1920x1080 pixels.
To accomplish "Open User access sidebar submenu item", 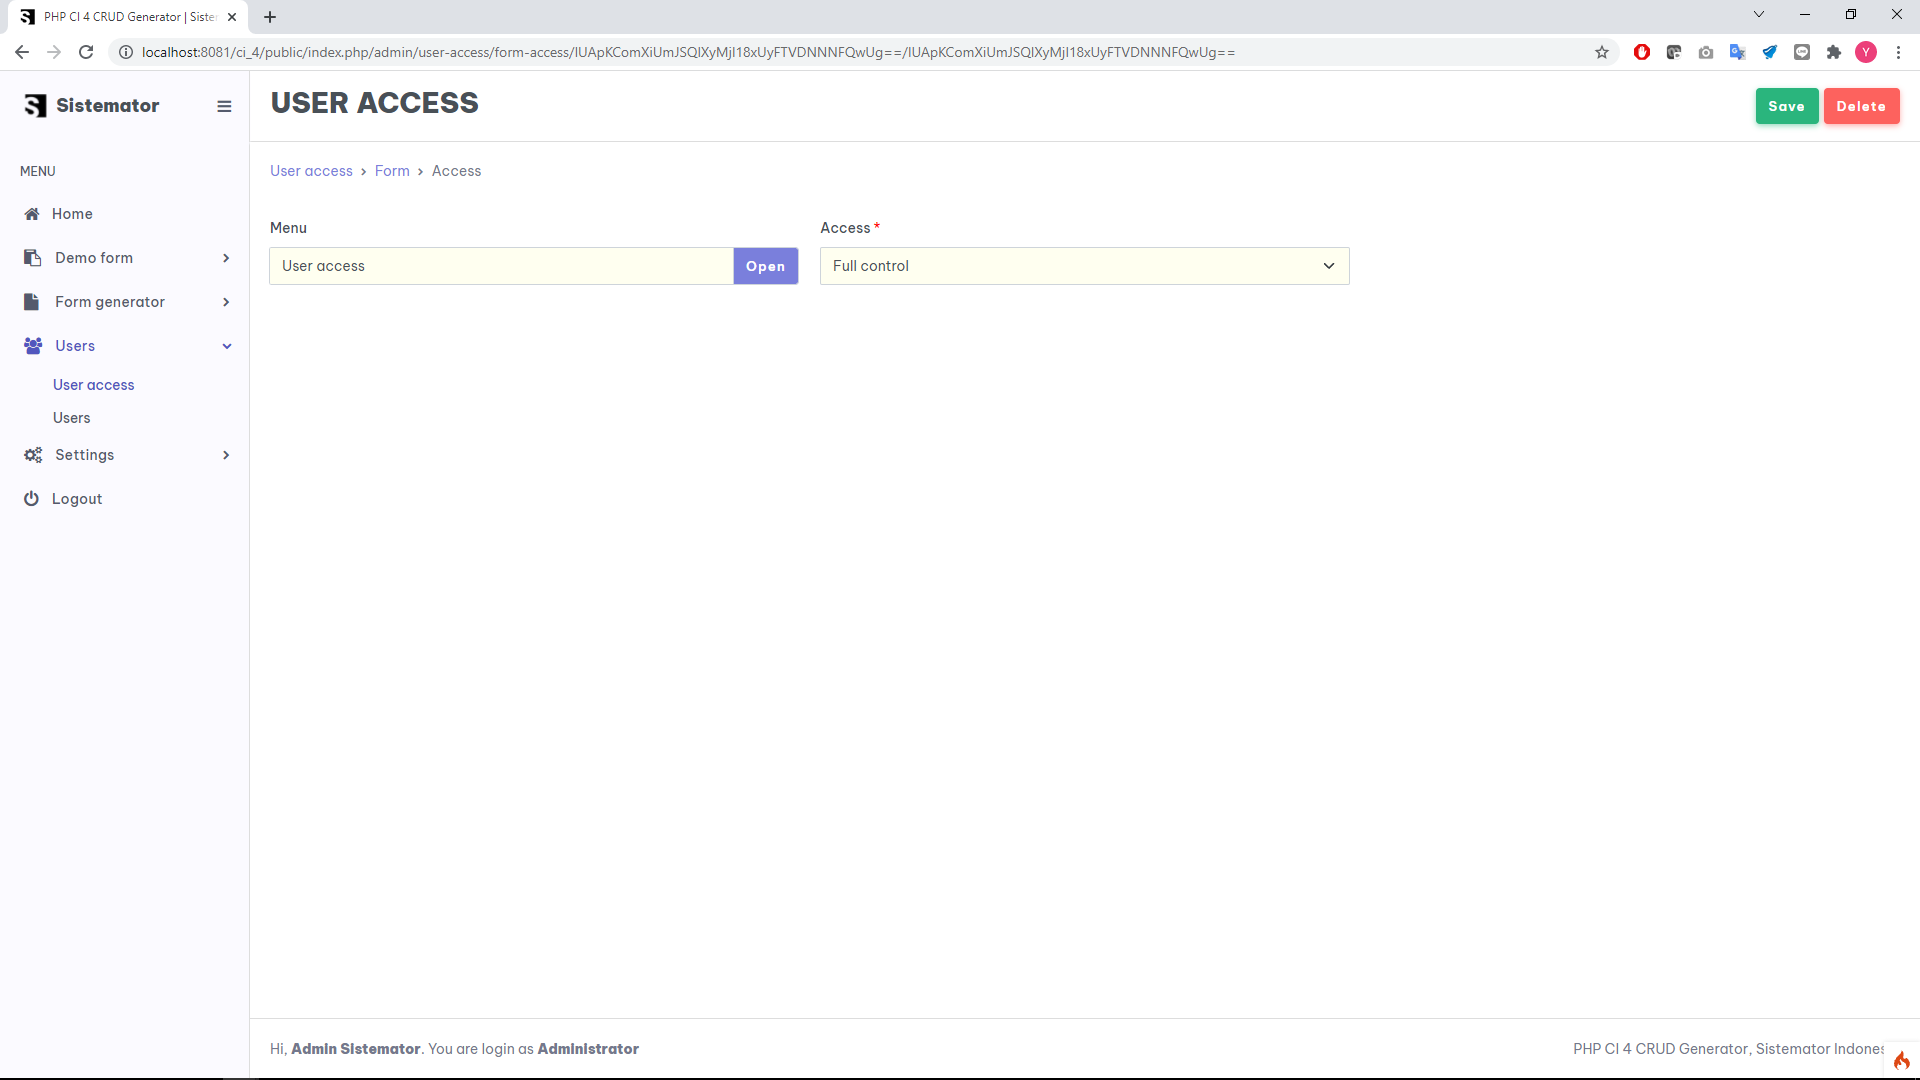I will click(x=93, y=385).
